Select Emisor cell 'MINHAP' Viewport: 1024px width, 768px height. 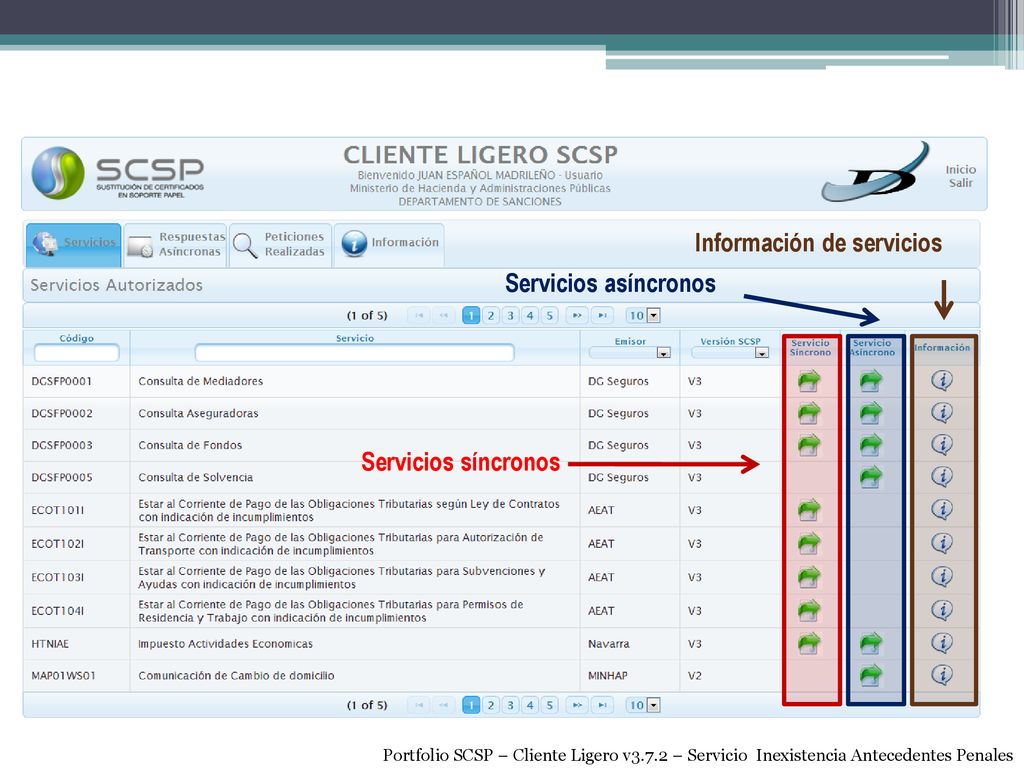(x=607, y=676)
